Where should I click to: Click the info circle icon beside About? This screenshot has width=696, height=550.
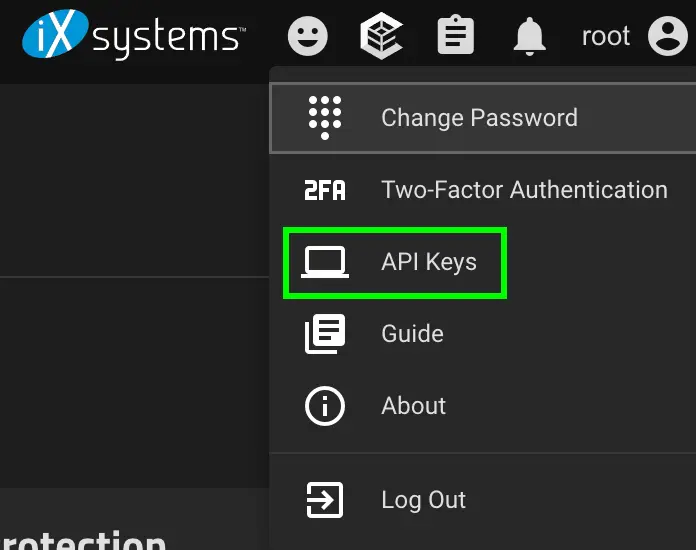click(x=325, y=406)
